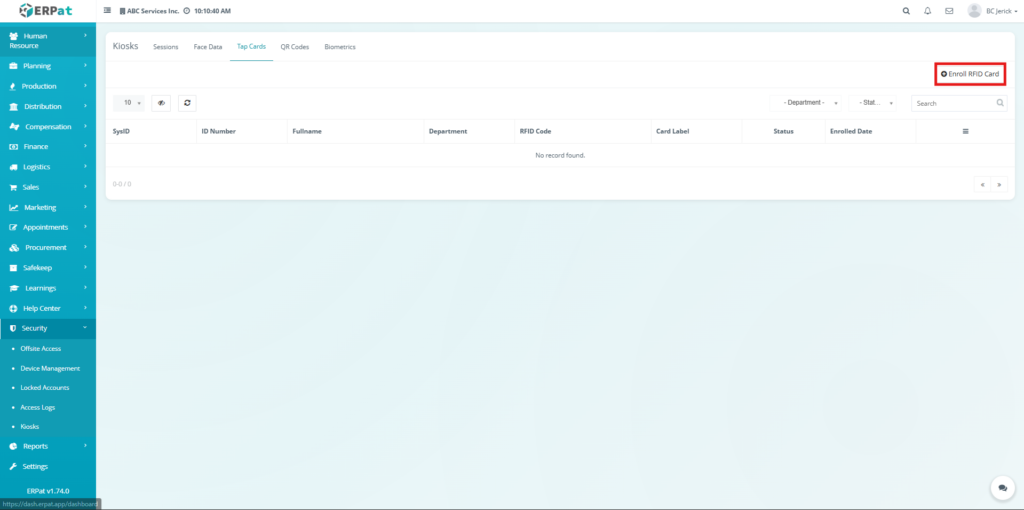This screenshot has height=510, width=1024.
Task: Click the search magnifier icon in header
Action: pyautogui.click(x=906, y=11)
